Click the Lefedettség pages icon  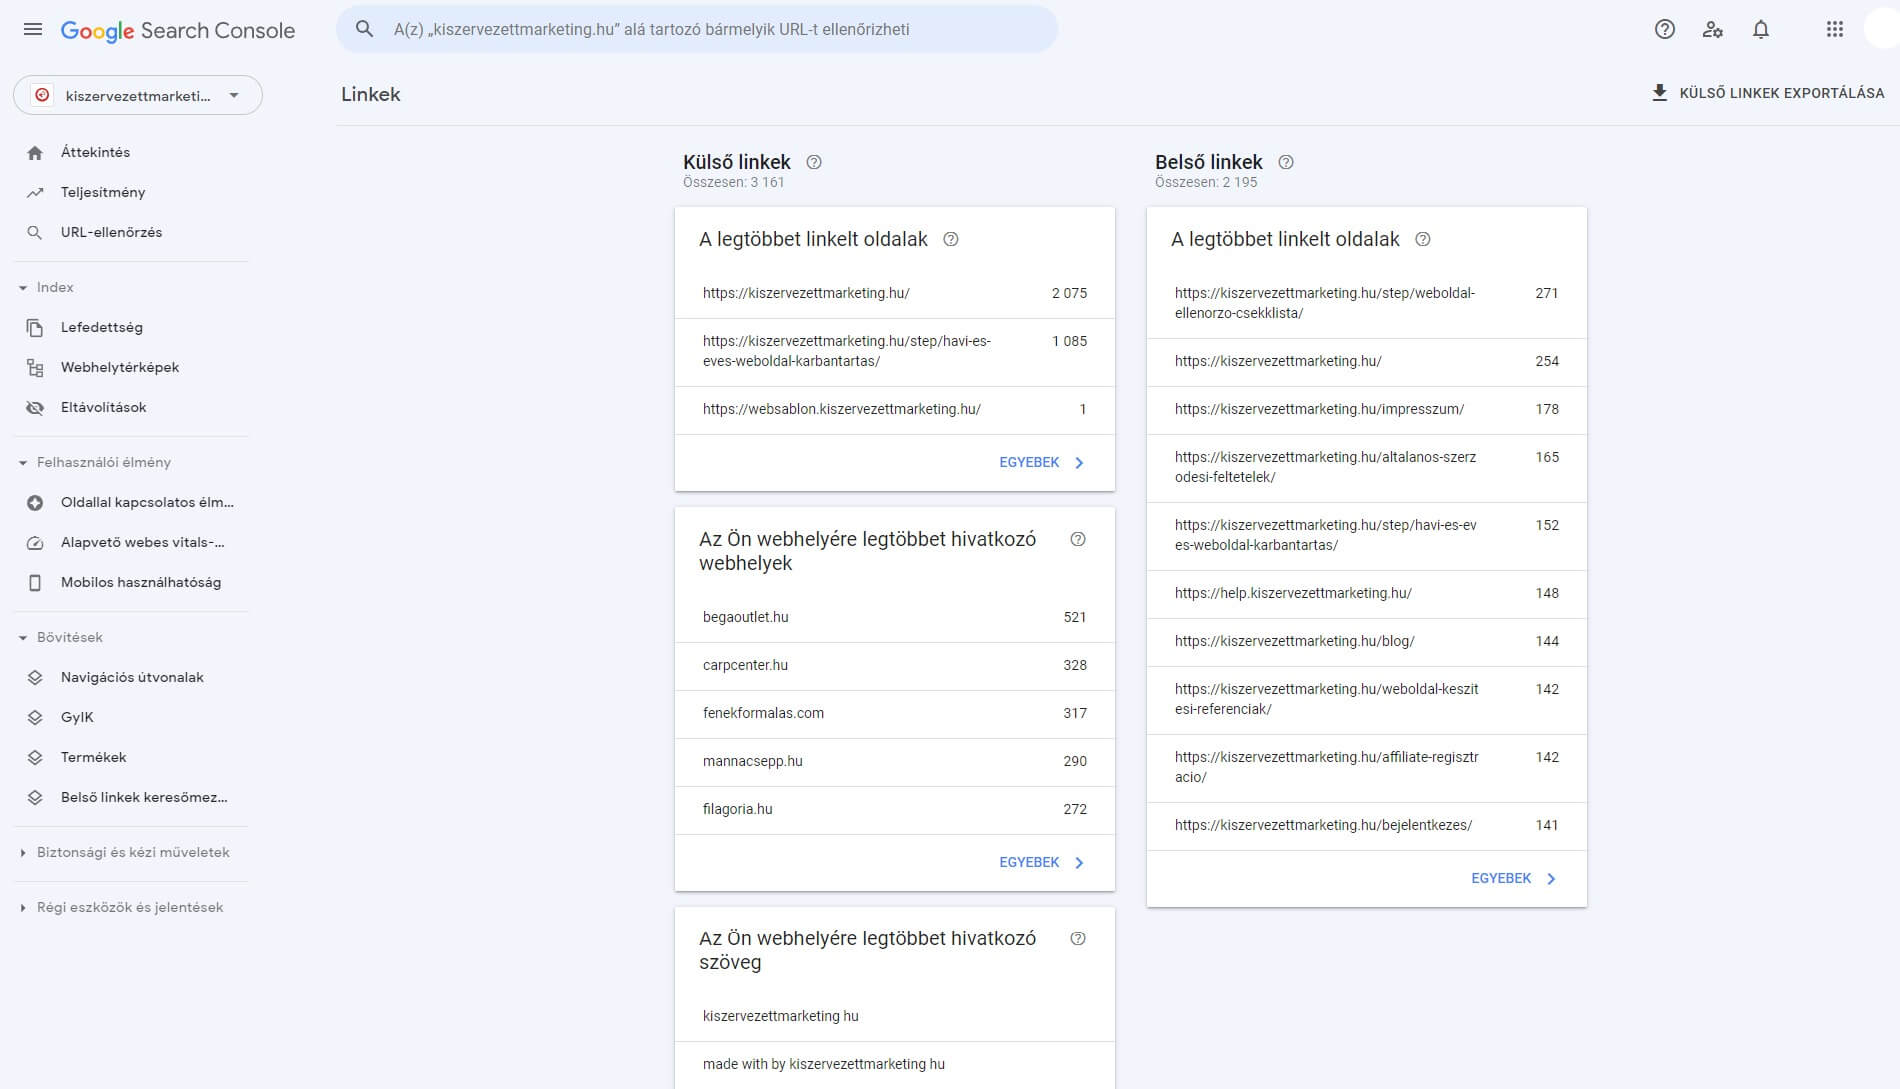35,328
